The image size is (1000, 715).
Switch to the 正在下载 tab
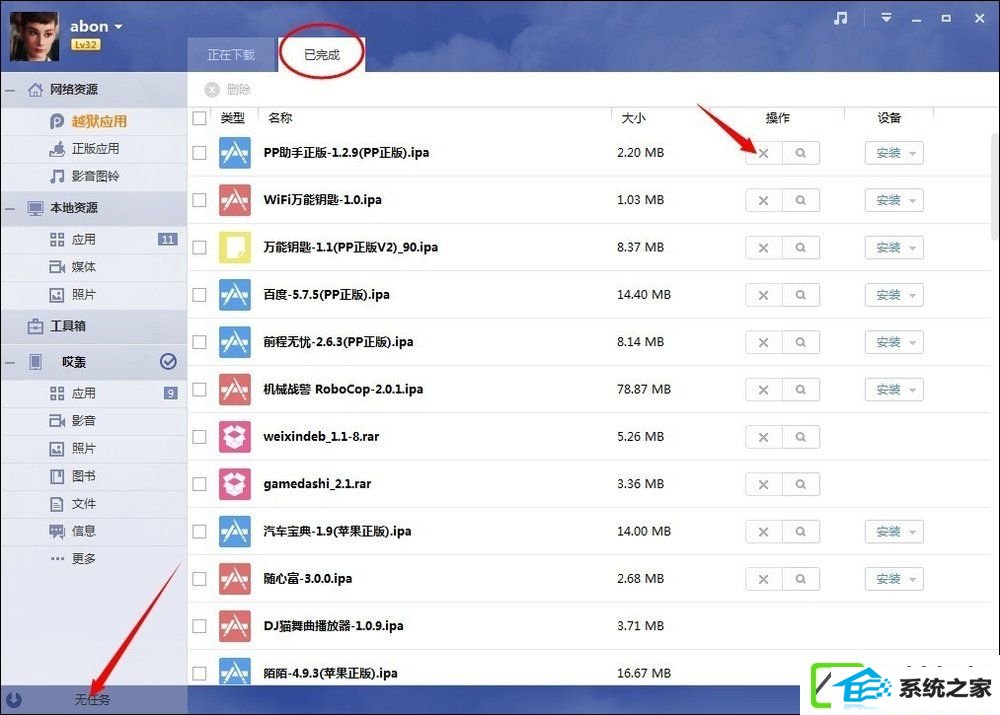[231, 55]
